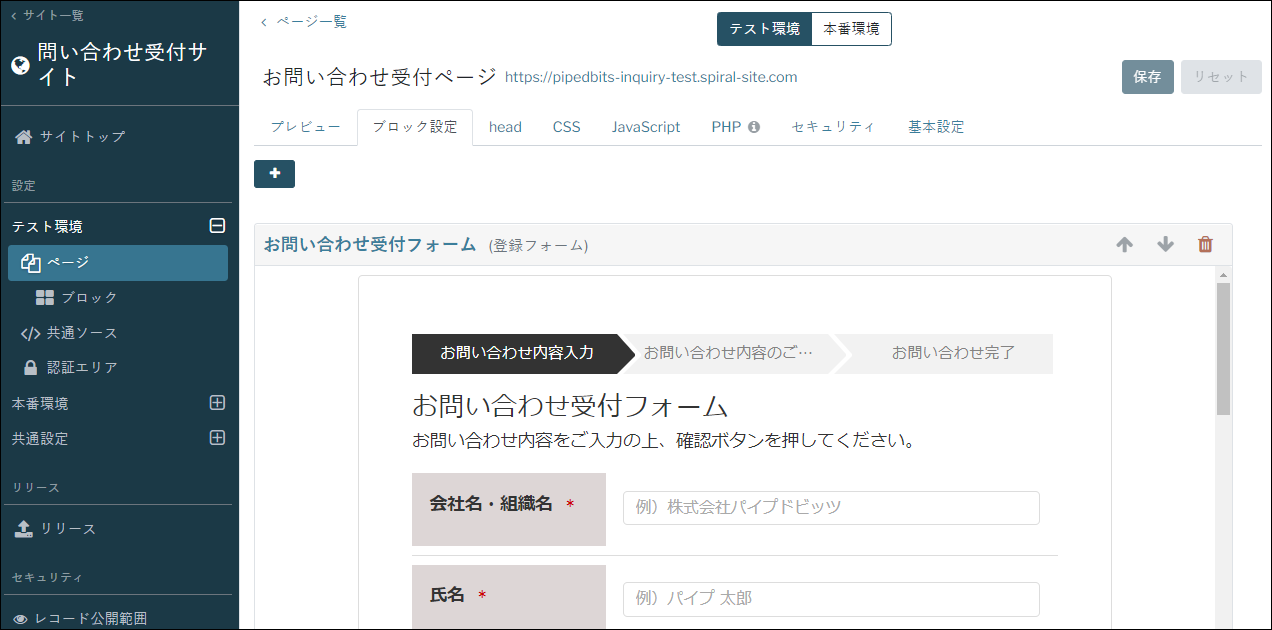Click the PHP info icon

(754, 127)
